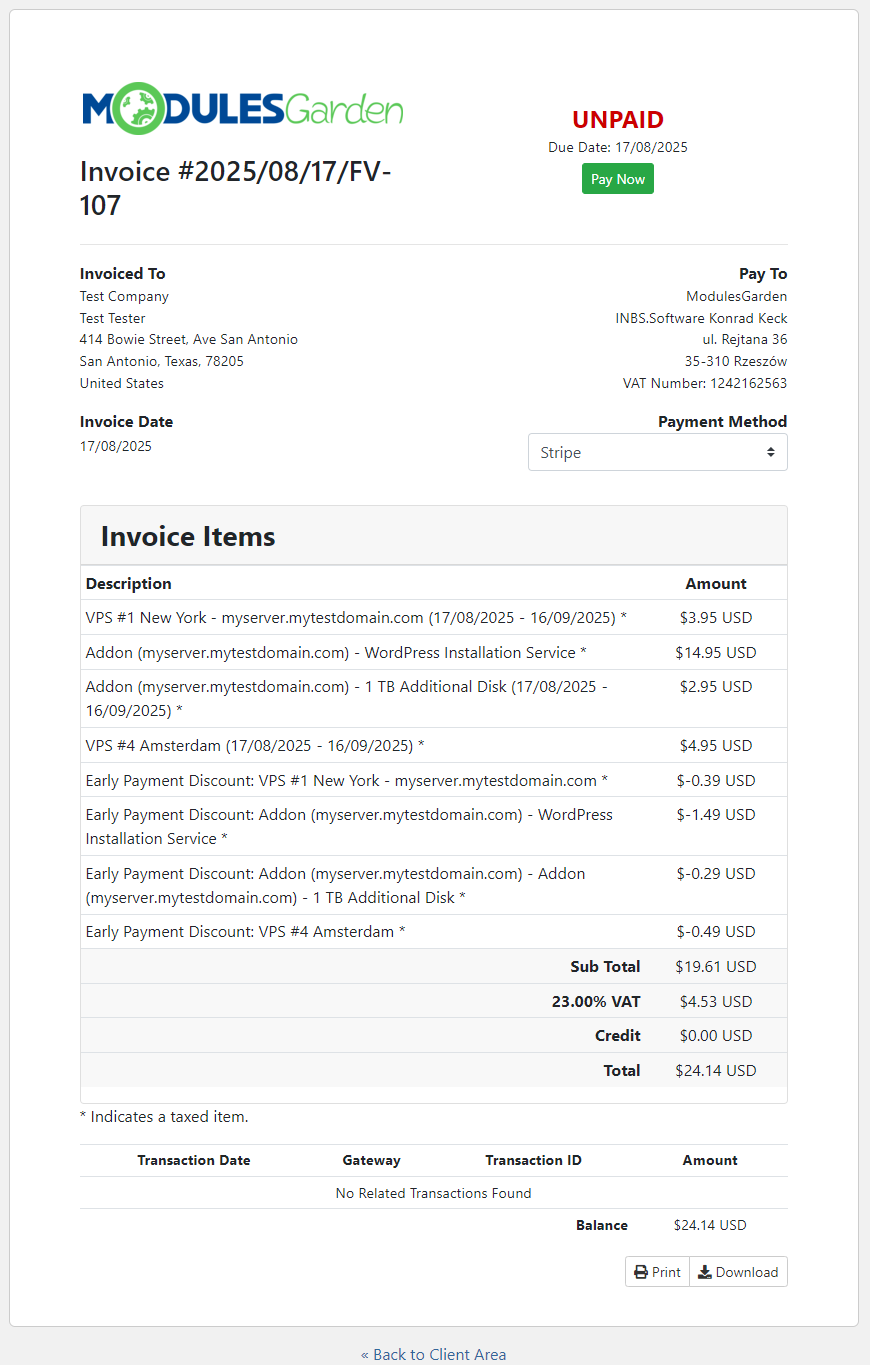This screenshot has width=870, height=1365.
Task: Click the Balance amount of $24.14 USD
Action: [x=710, y=1225]
